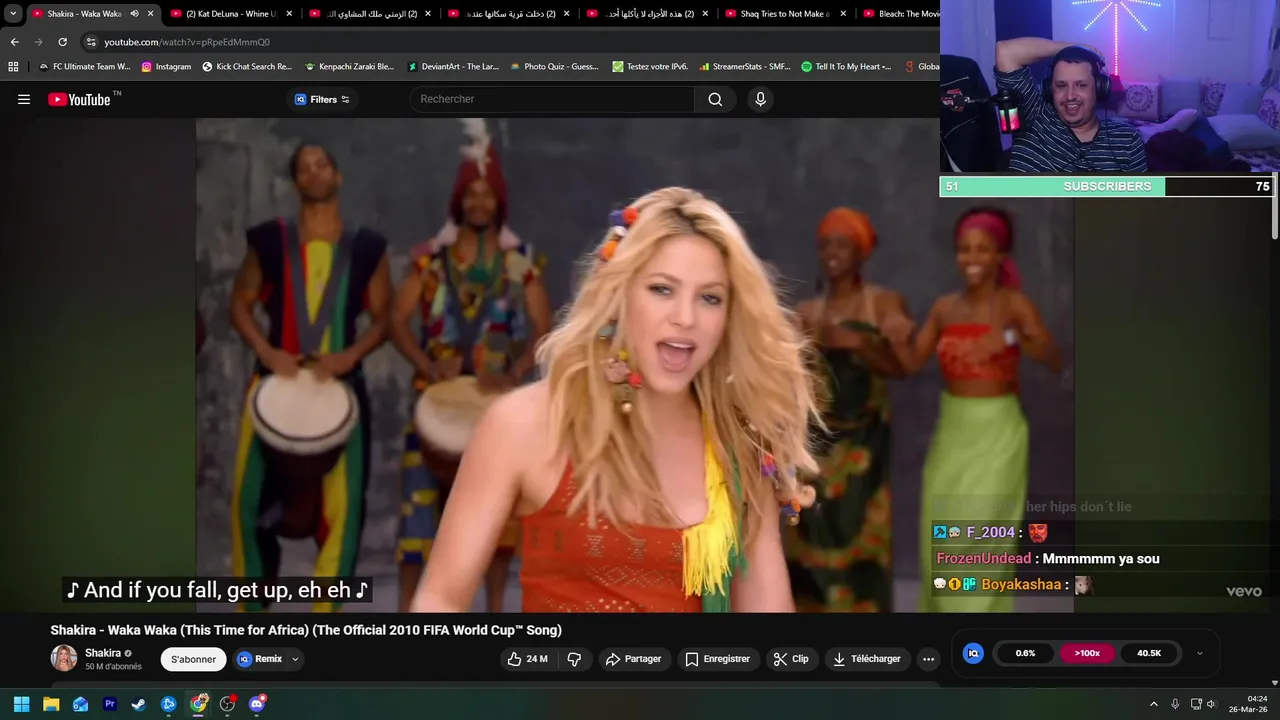Viewport: 1280px width, 720px height.
Task: Close the Kat DeLuna tab
Action: point(289,14)
